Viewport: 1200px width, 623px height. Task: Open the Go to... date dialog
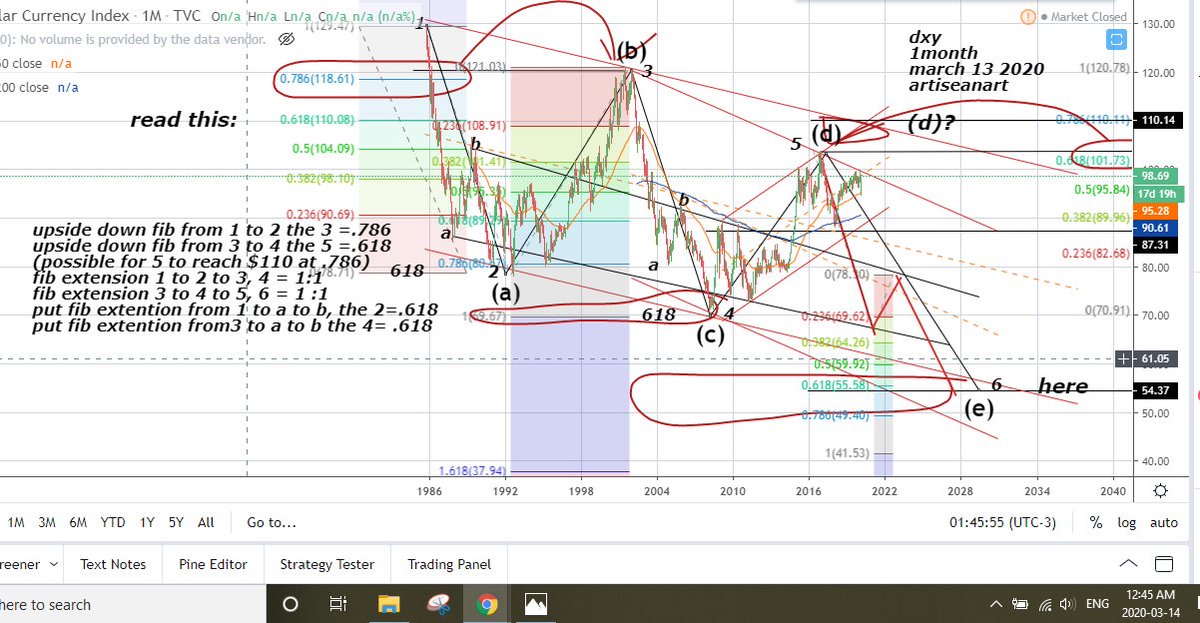(271, 522)
